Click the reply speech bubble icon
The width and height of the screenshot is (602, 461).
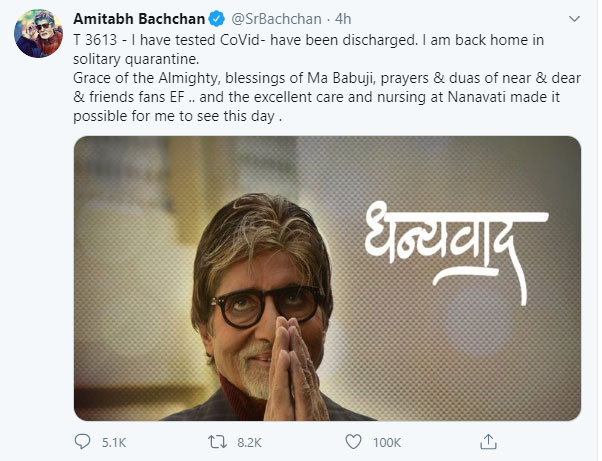click(x=82, y=439)
